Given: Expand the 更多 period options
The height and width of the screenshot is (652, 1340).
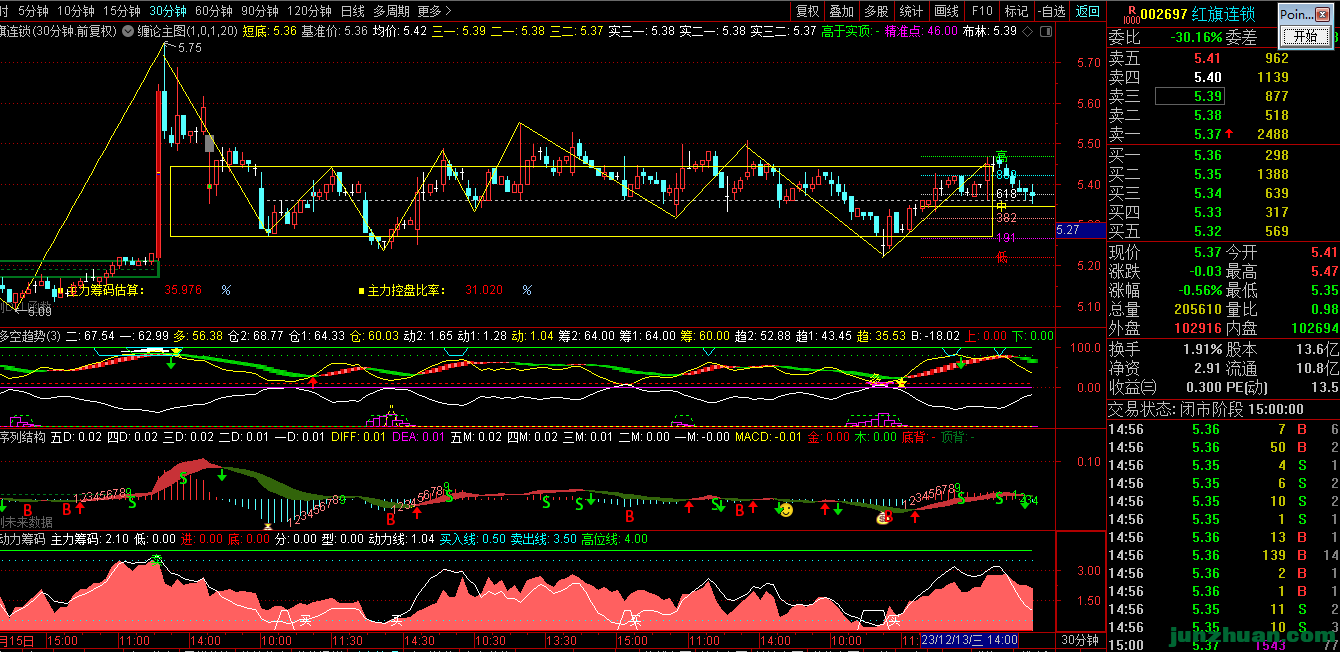Looking at the screenshot, I should [x=434, y=11].
